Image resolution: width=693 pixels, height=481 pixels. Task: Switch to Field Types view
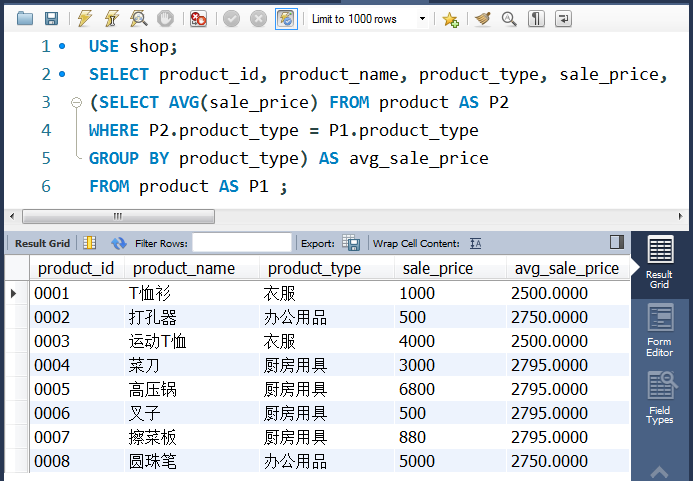pyautogui.click(x=660, y=398)
